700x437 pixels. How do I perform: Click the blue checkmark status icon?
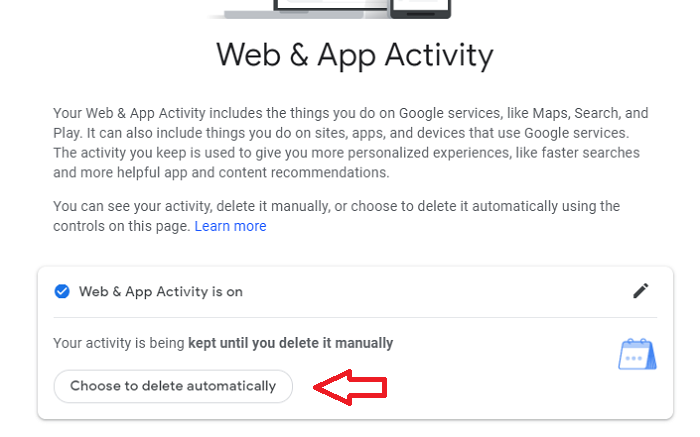[62, 291]
